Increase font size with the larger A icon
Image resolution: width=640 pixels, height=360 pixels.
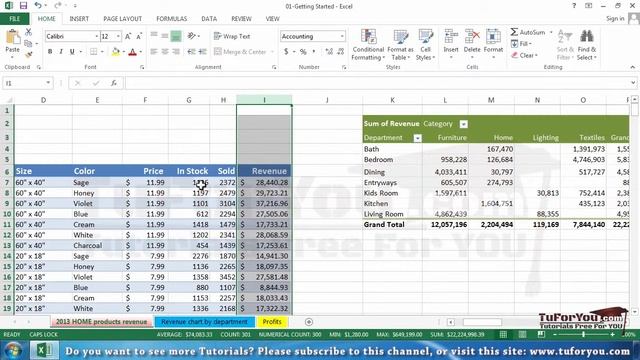coord(128,36)
